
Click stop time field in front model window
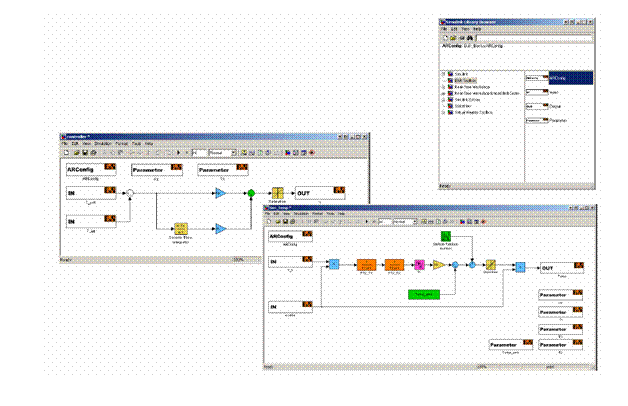(384, 221)
